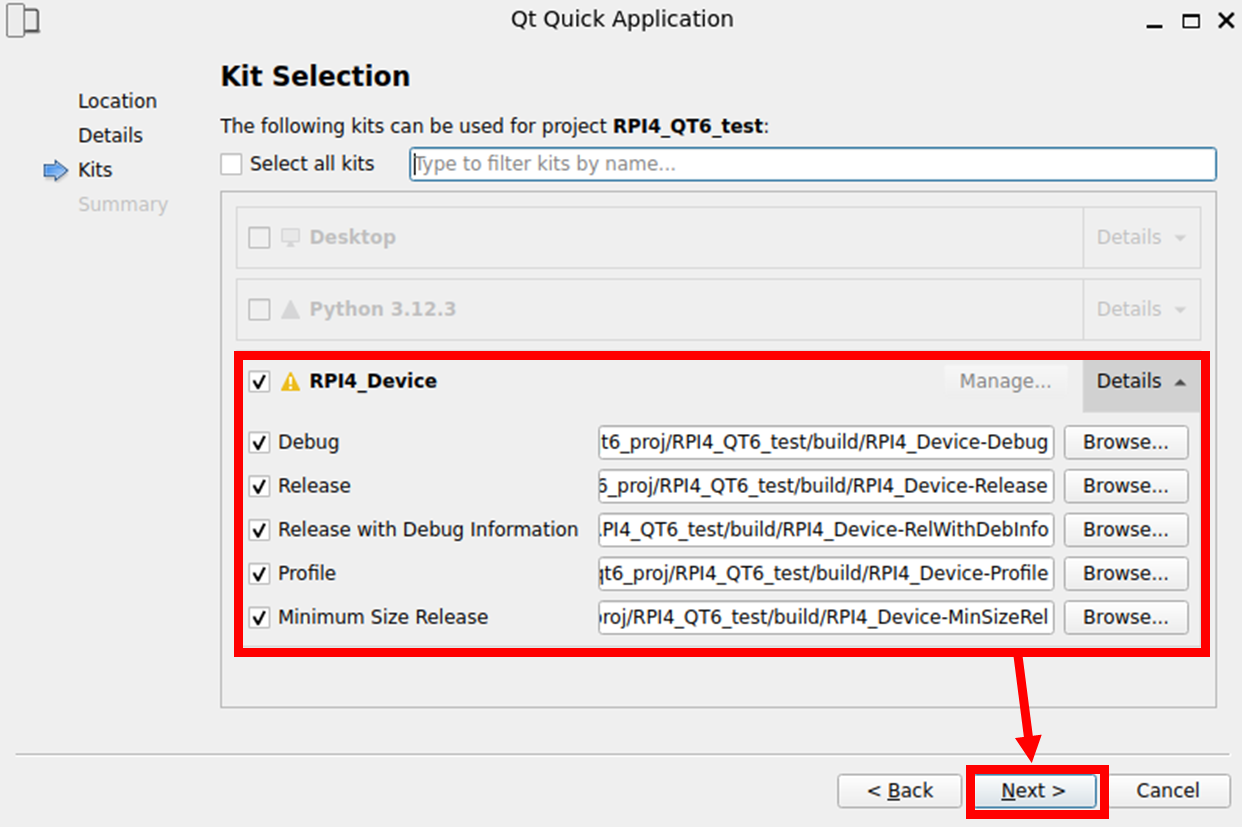The image size is (1242, 827).
Task: Click the Profile build path field
Action: point(826,574)
